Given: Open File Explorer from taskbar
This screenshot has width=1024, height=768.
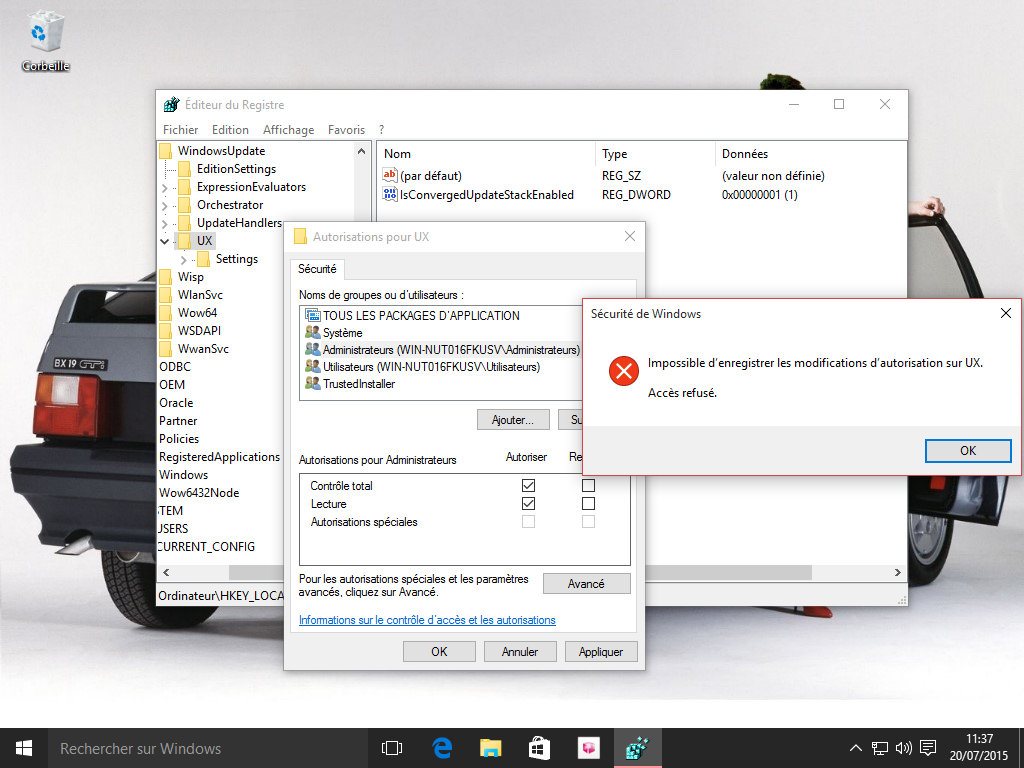Looking at the screenshot, I should point(490,748).
